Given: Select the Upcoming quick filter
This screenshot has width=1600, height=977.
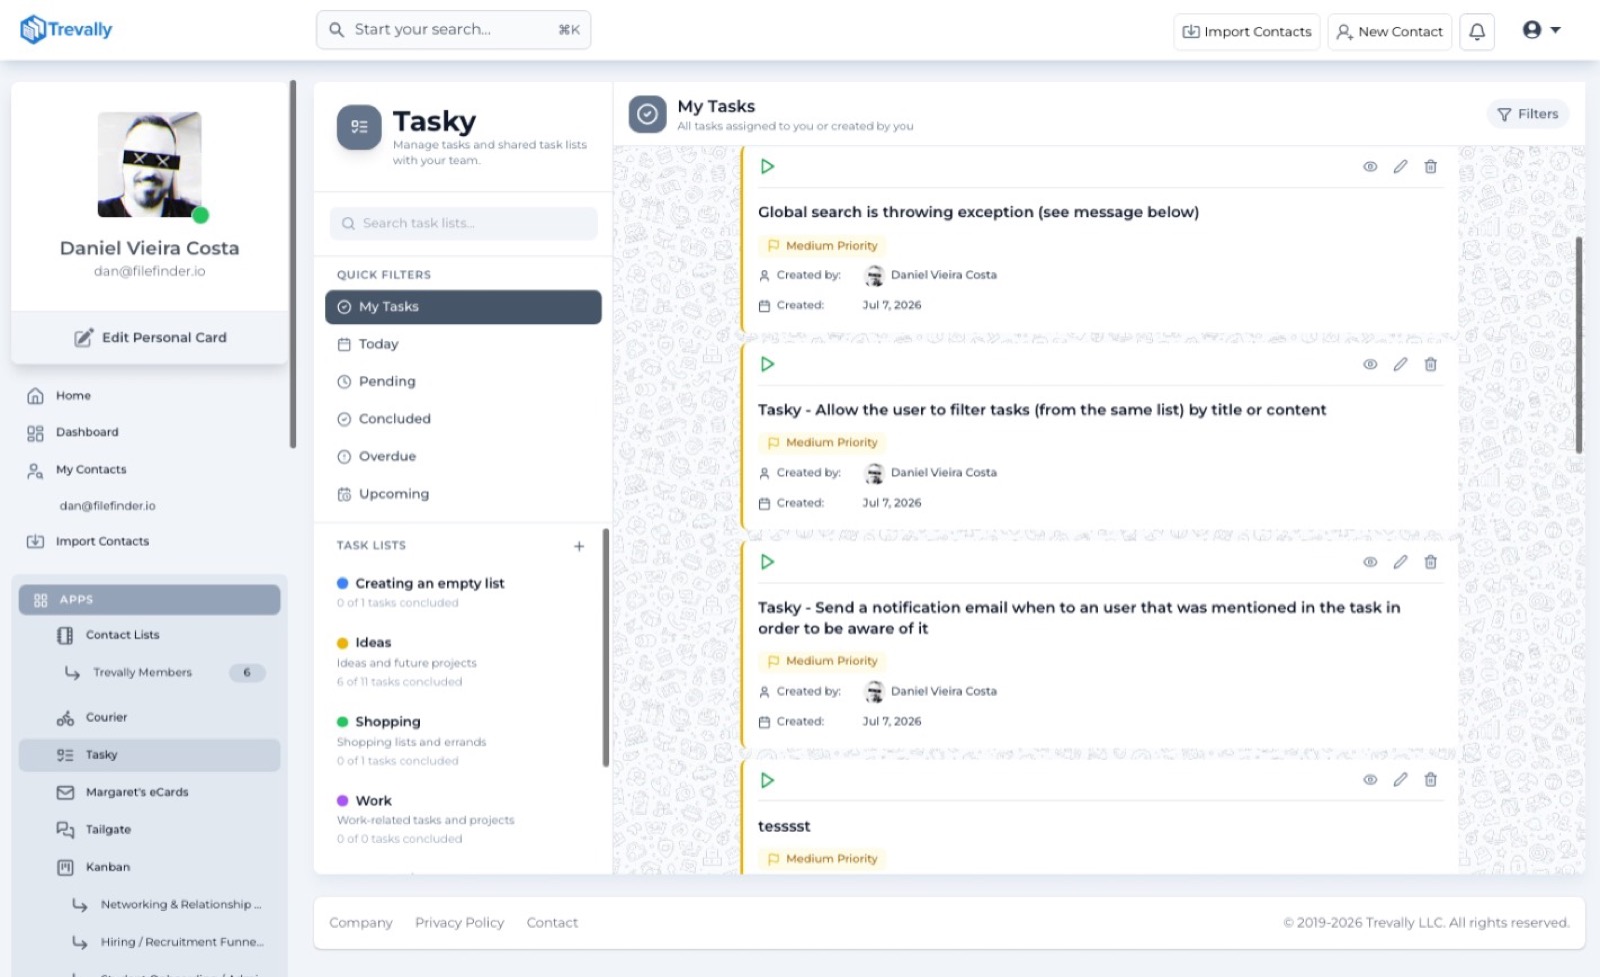Looking at the screenshot, I should coord(463,494).
